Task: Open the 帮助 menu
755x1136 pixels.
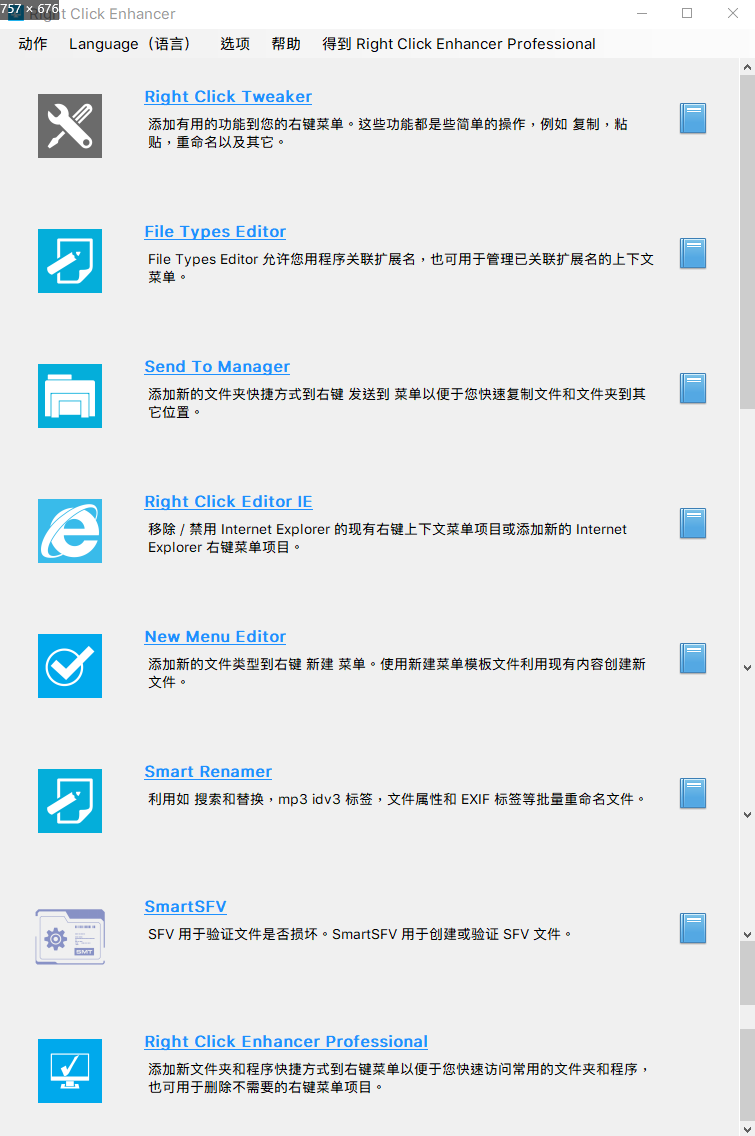Action: point(286,43)
